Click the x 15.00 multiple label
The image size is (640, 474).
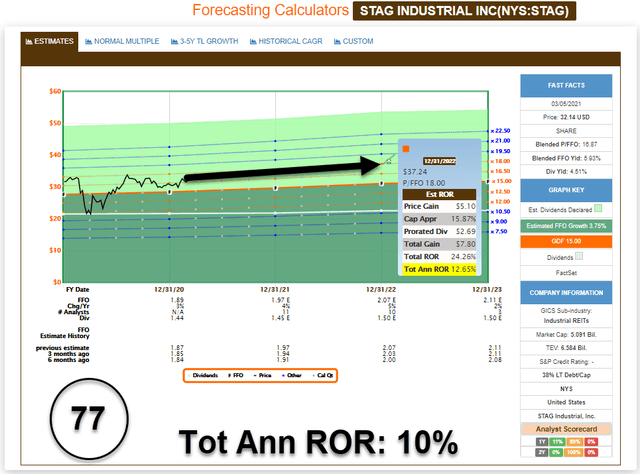tap(502, 181)
